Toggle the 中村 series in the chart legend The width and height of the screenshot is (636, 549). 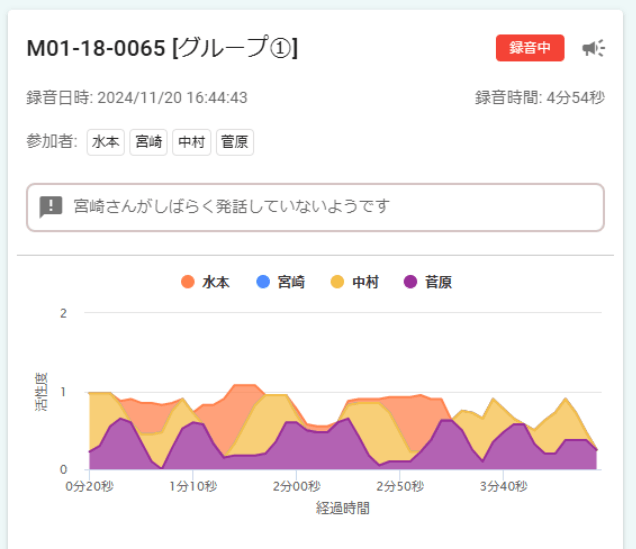pos(354,282)
